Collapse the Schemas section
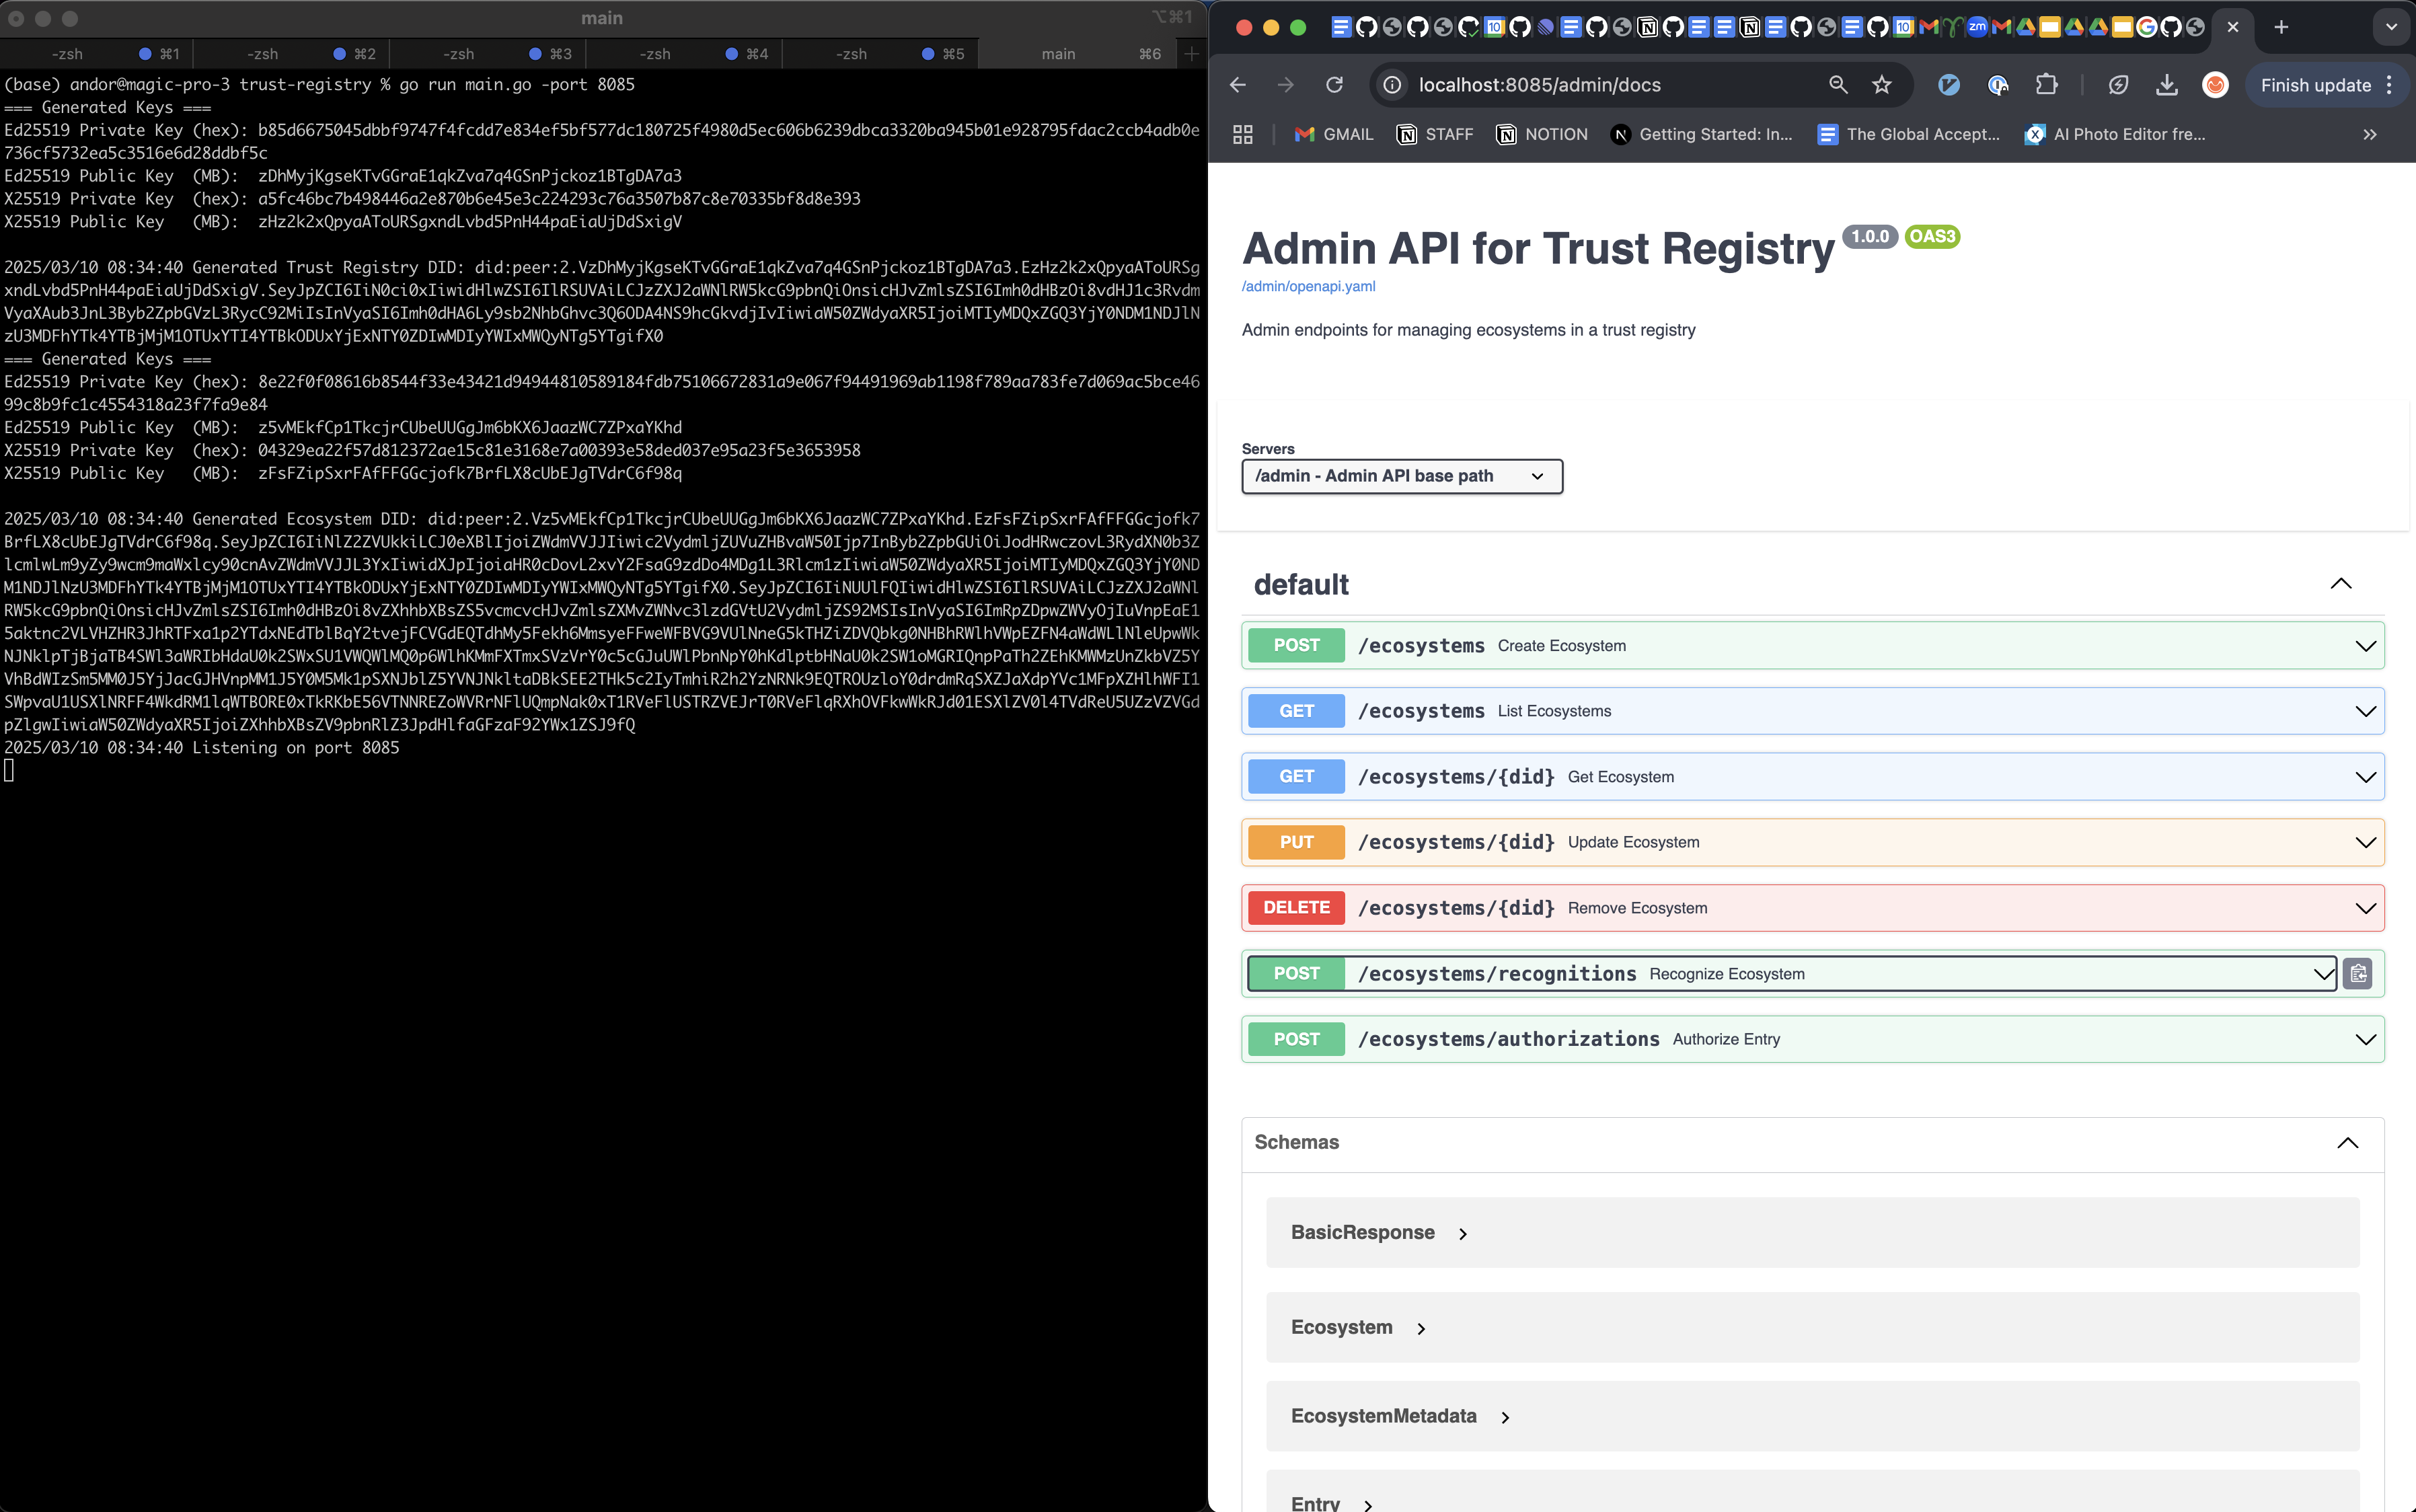Image resolution: width=2416 pixels, height=1512 pixels. [x=2348, y=1143]
